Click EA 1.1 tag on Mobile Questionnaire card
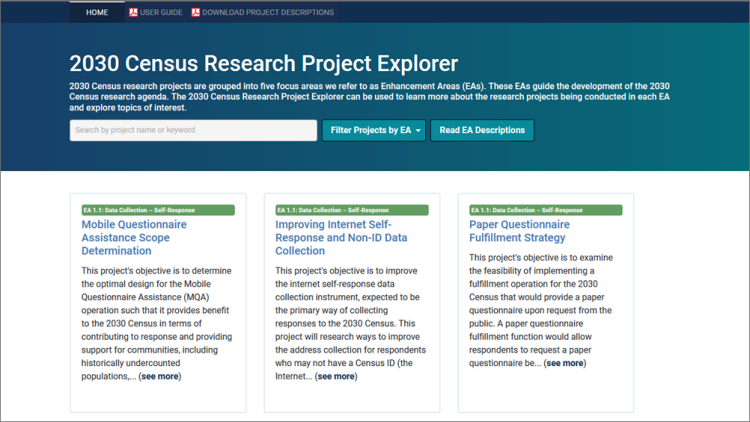Screen dimensions: 750x422 158,210
